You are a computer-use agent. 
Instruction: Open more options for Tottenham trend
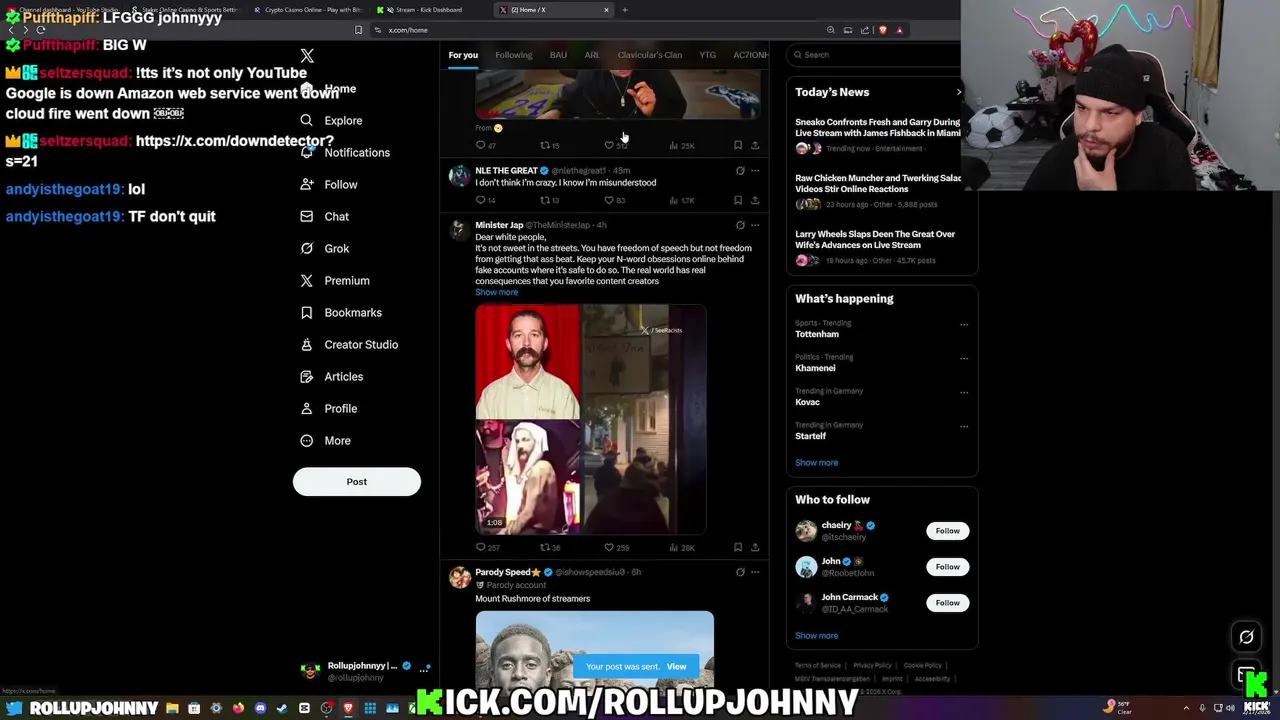pos(964,324)
